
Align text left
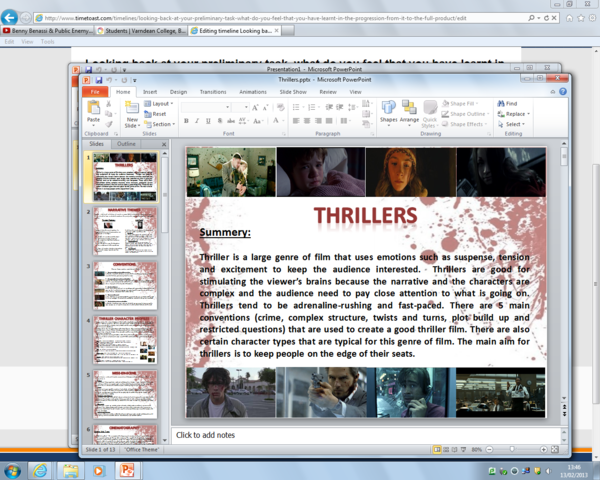pos(296,121)
